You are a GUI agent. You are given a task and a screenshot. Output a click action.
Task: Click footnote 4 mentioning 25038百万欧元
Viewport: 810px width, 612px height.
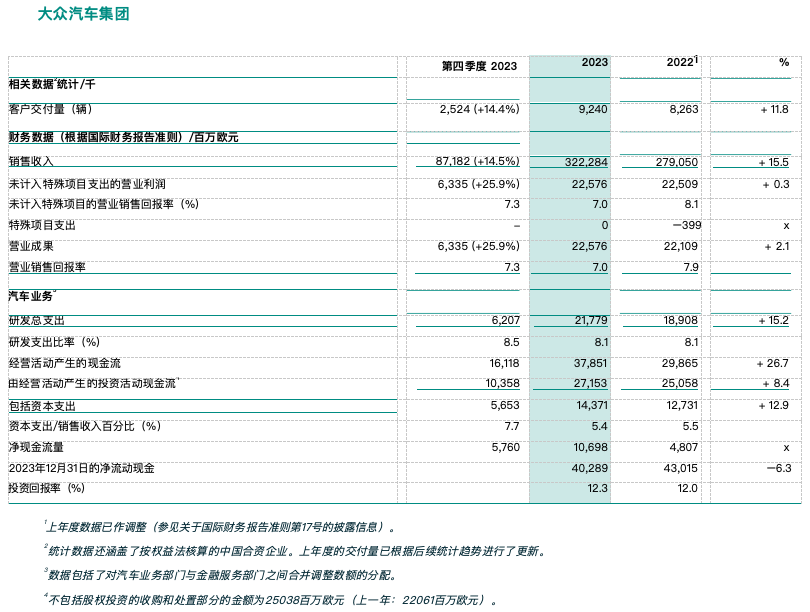271,600
